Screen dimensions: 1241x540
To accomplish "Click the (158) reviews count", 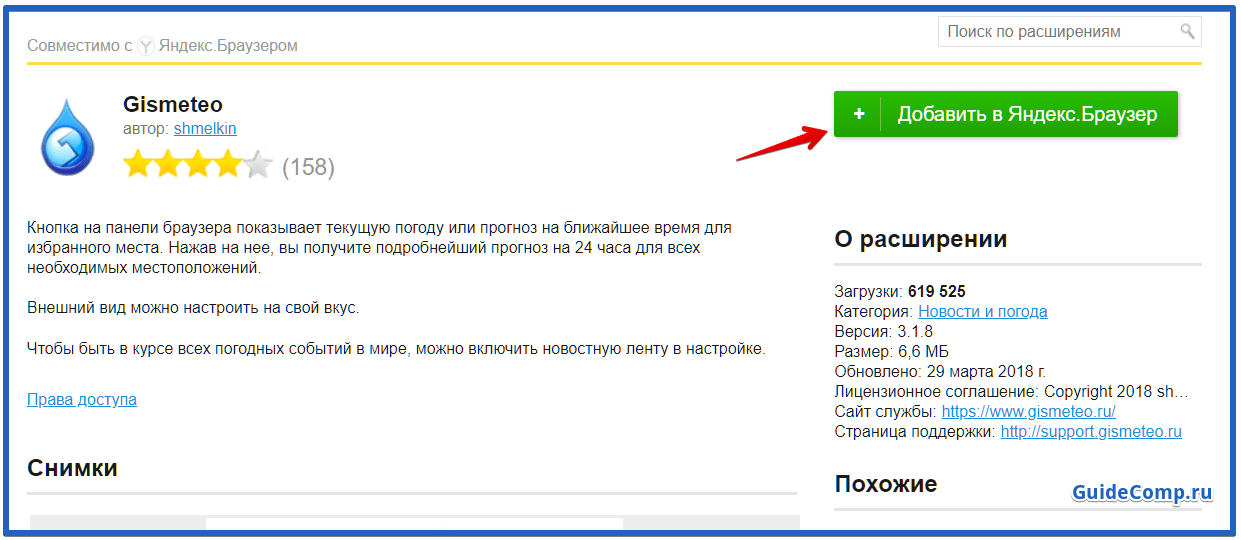I will 308,167.
